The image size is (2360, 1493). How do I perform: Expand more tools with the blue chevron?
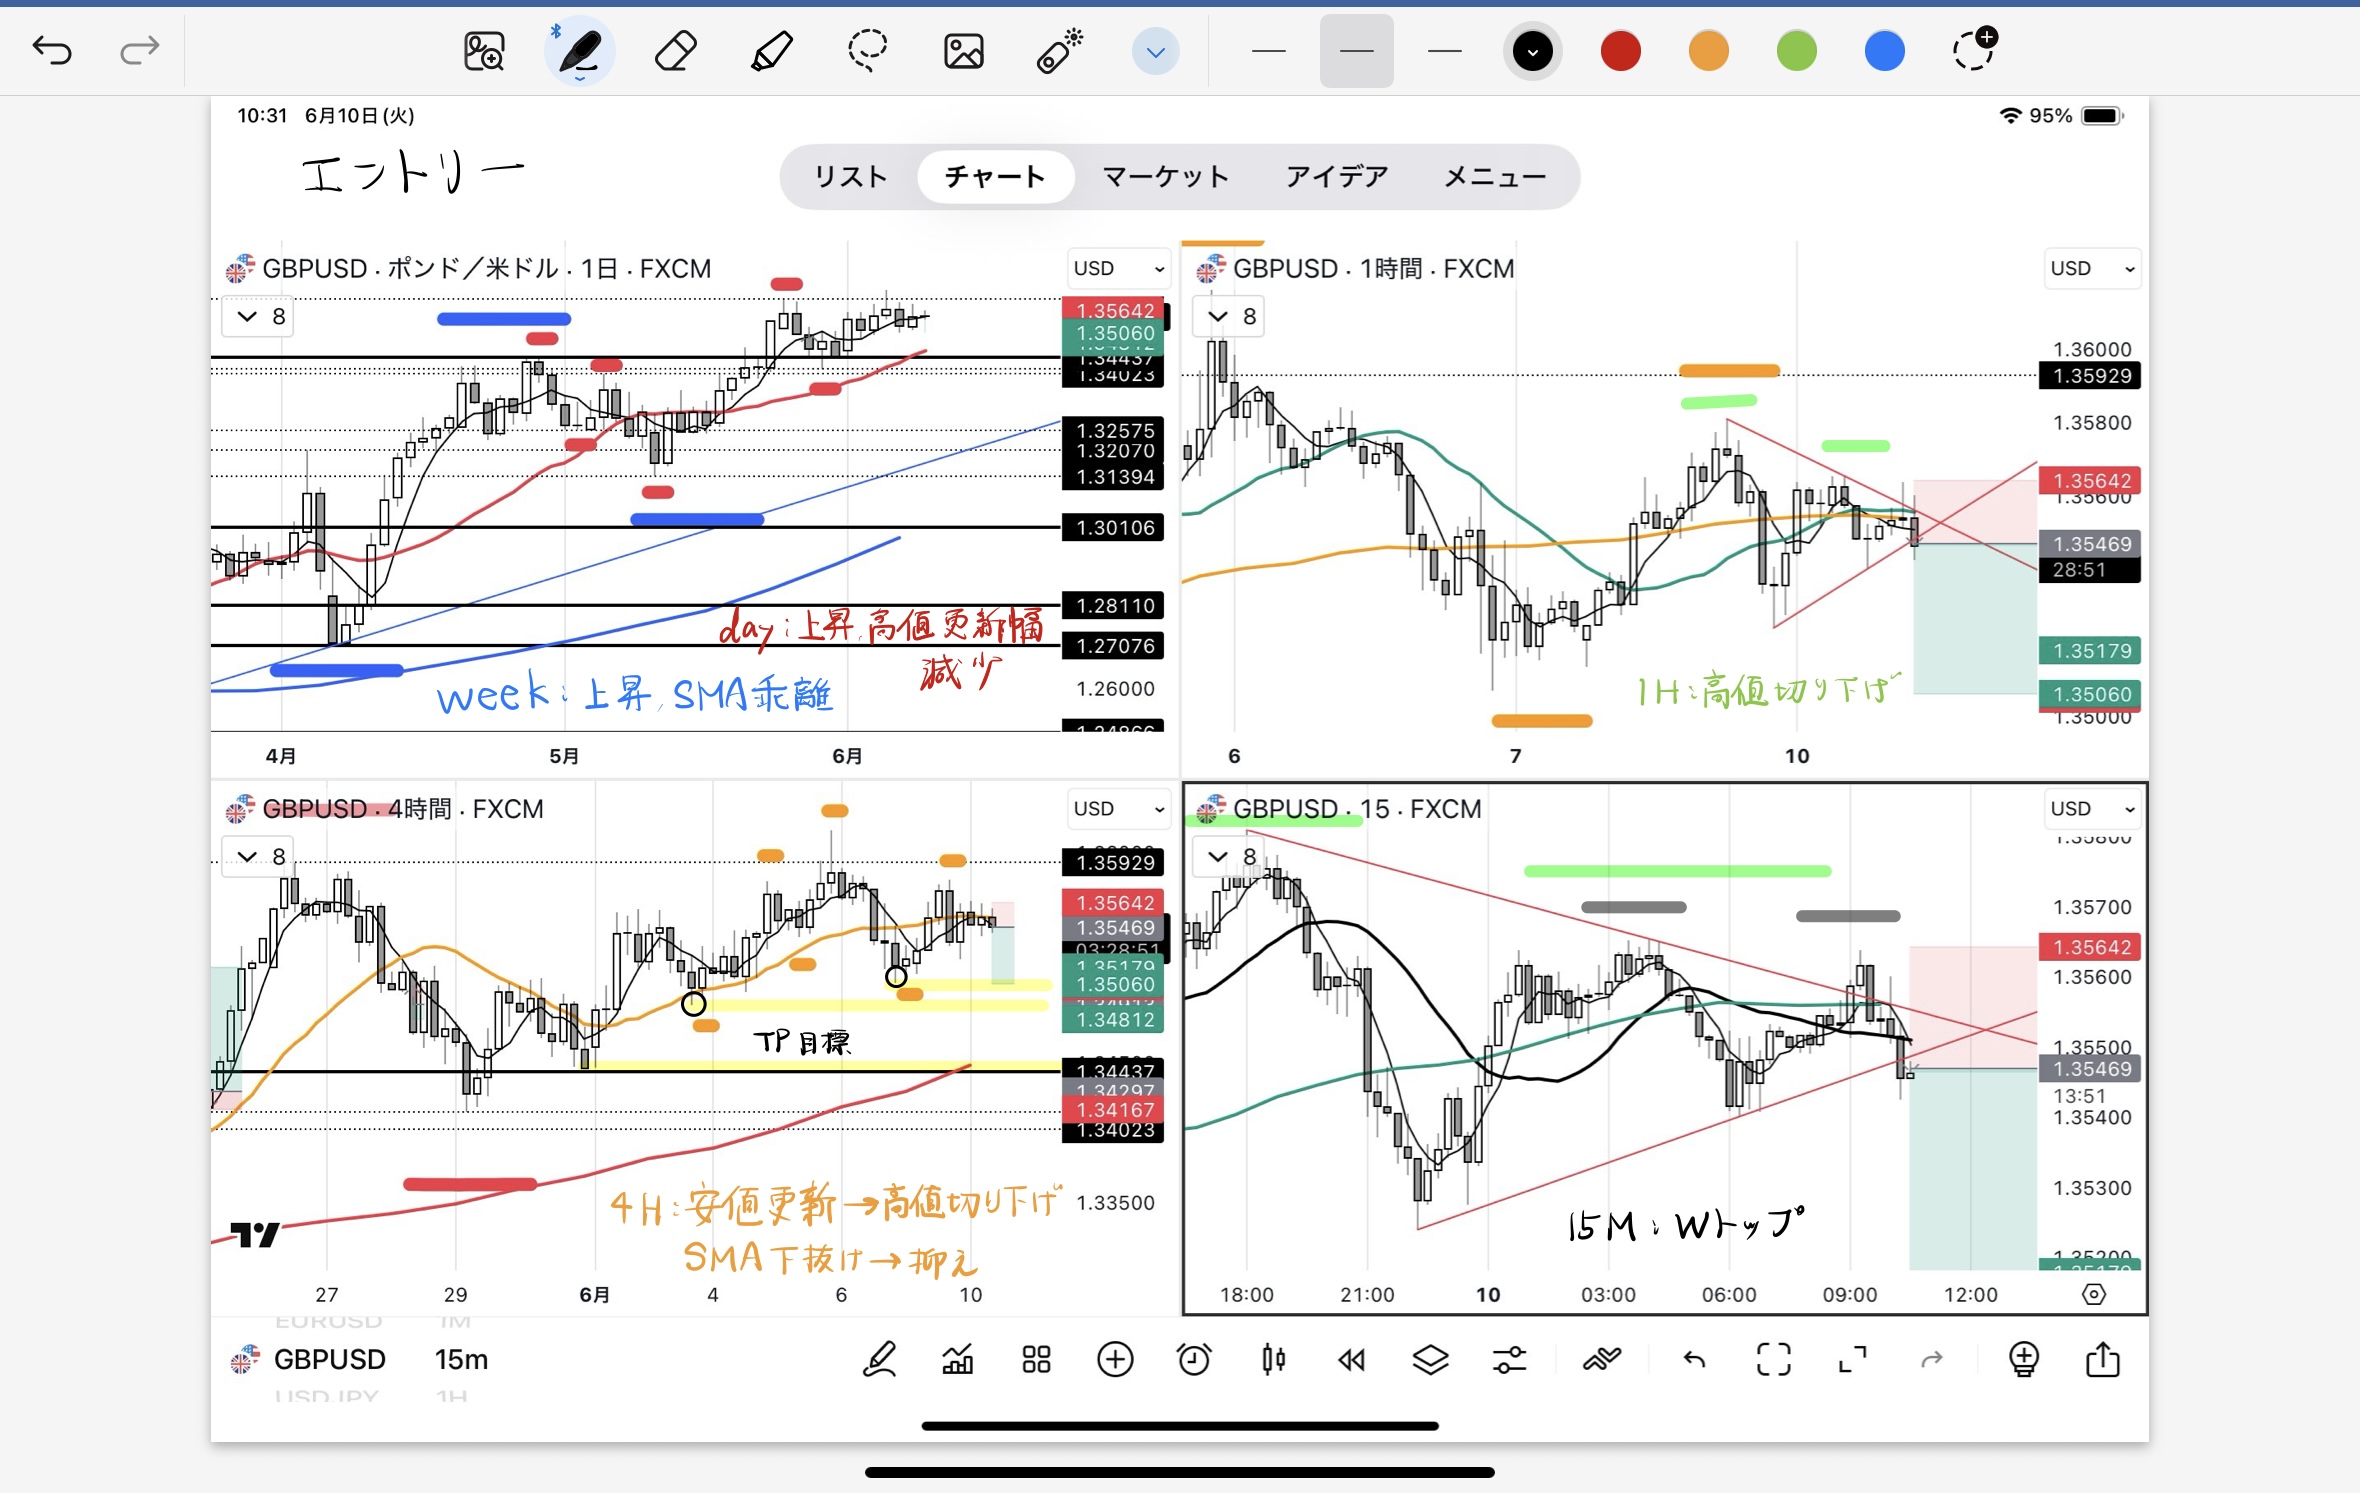1155,52
